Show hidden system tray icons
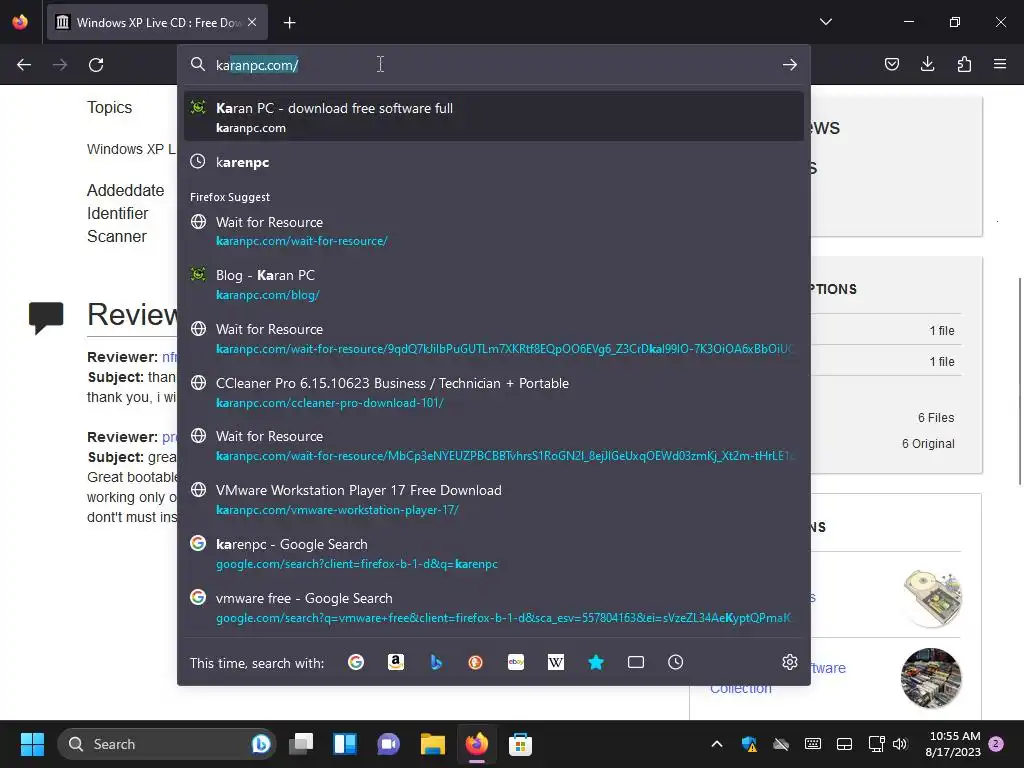This screenshot has height=768, width=1024. tap(716, 744)
